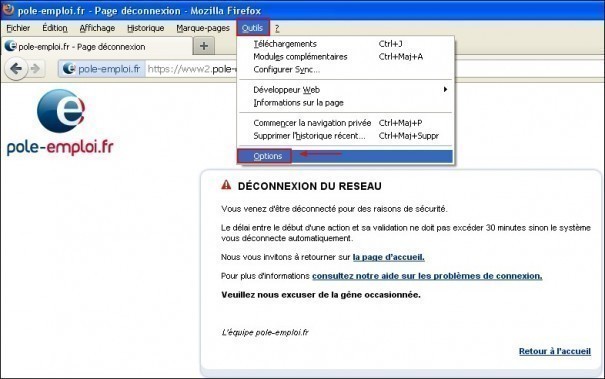
Task: Choose Options in the Outils menu
Action: (346, 156)
